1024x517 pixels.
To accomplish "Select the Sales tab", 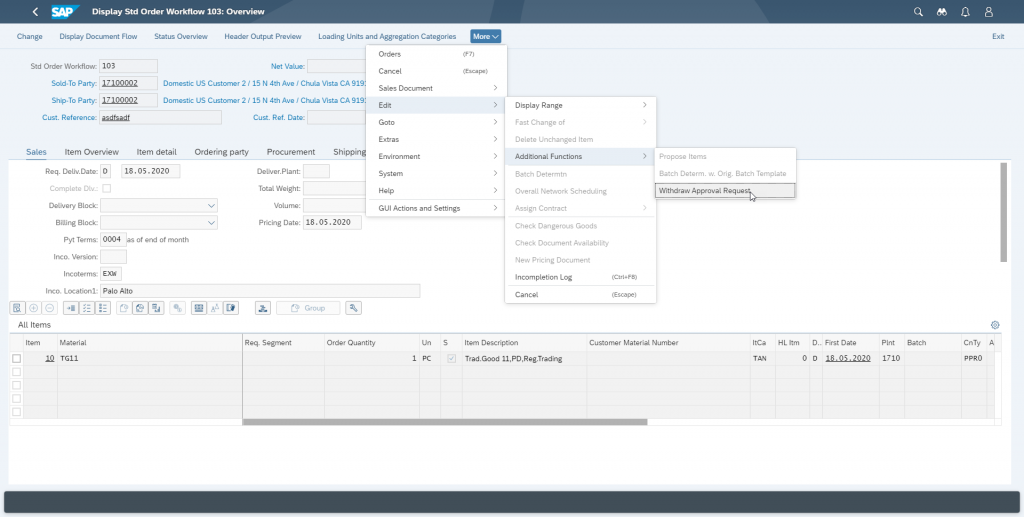I will (x=36, y=152).
